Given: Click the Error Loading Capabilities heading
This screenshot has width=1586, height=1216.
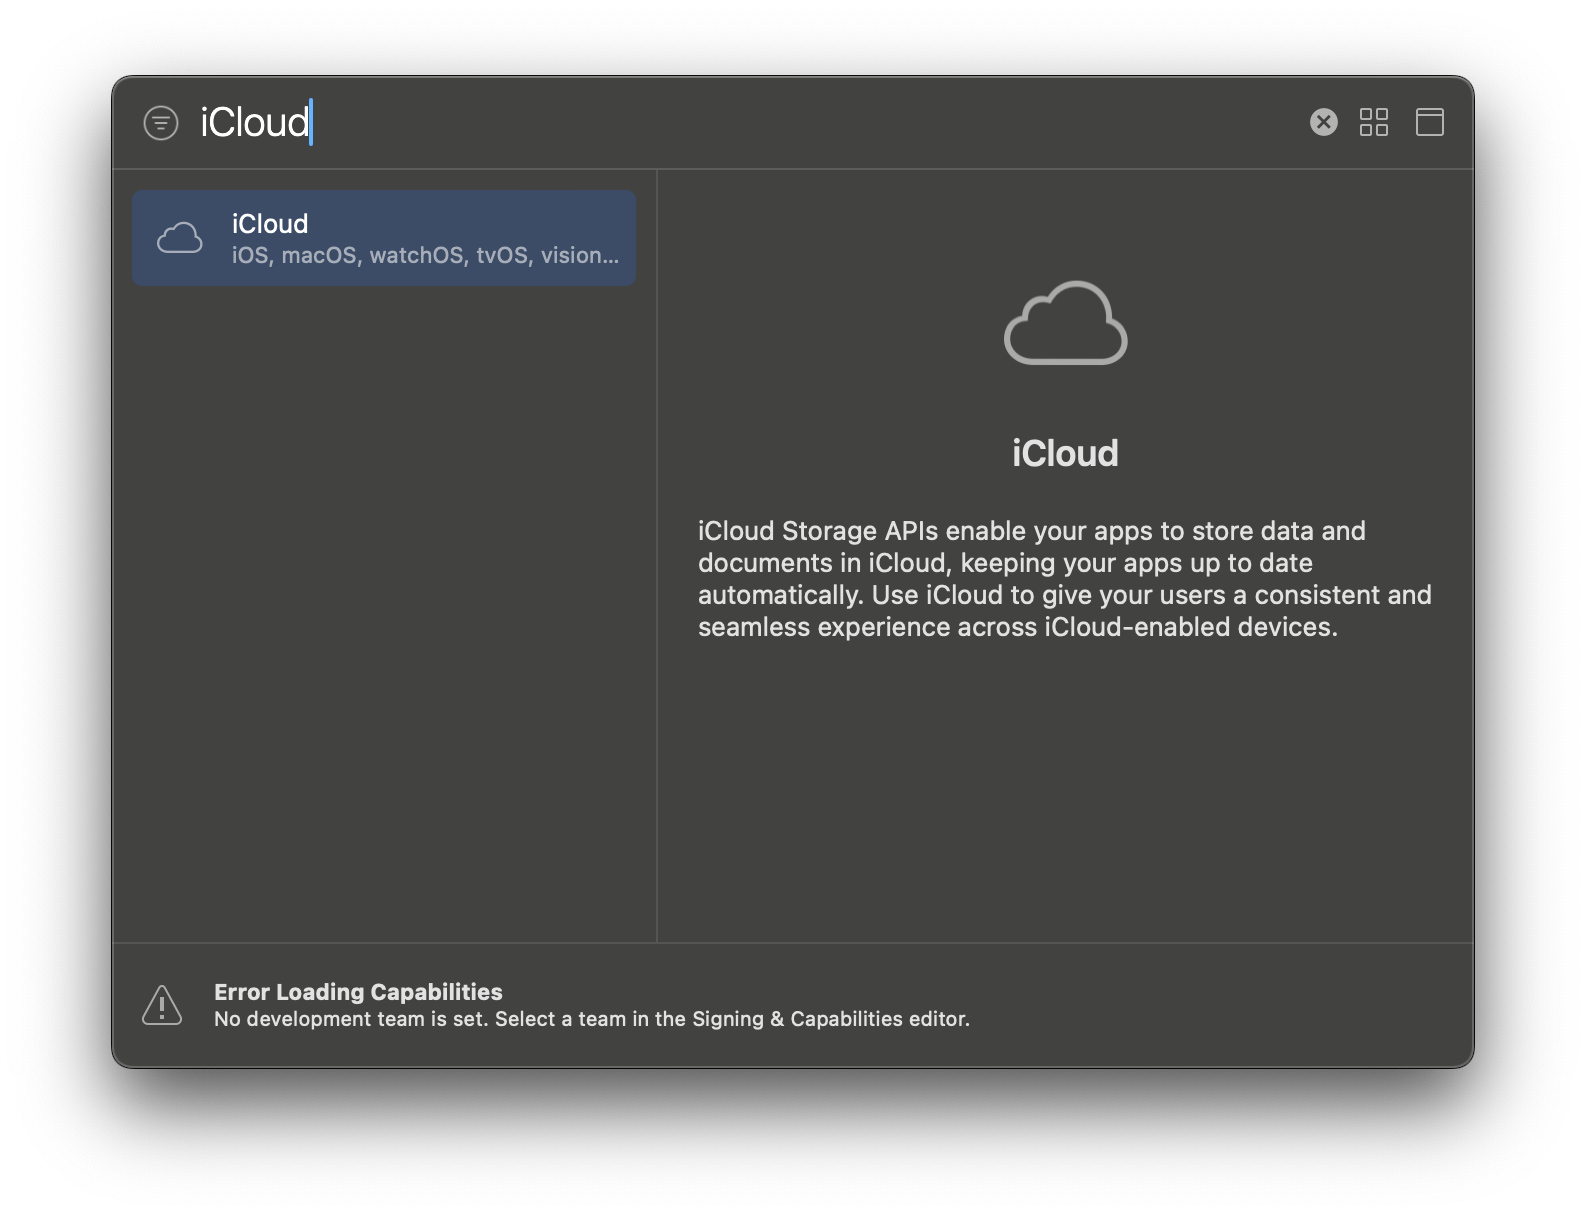Looking at the screenshot, I should [358, 992].
